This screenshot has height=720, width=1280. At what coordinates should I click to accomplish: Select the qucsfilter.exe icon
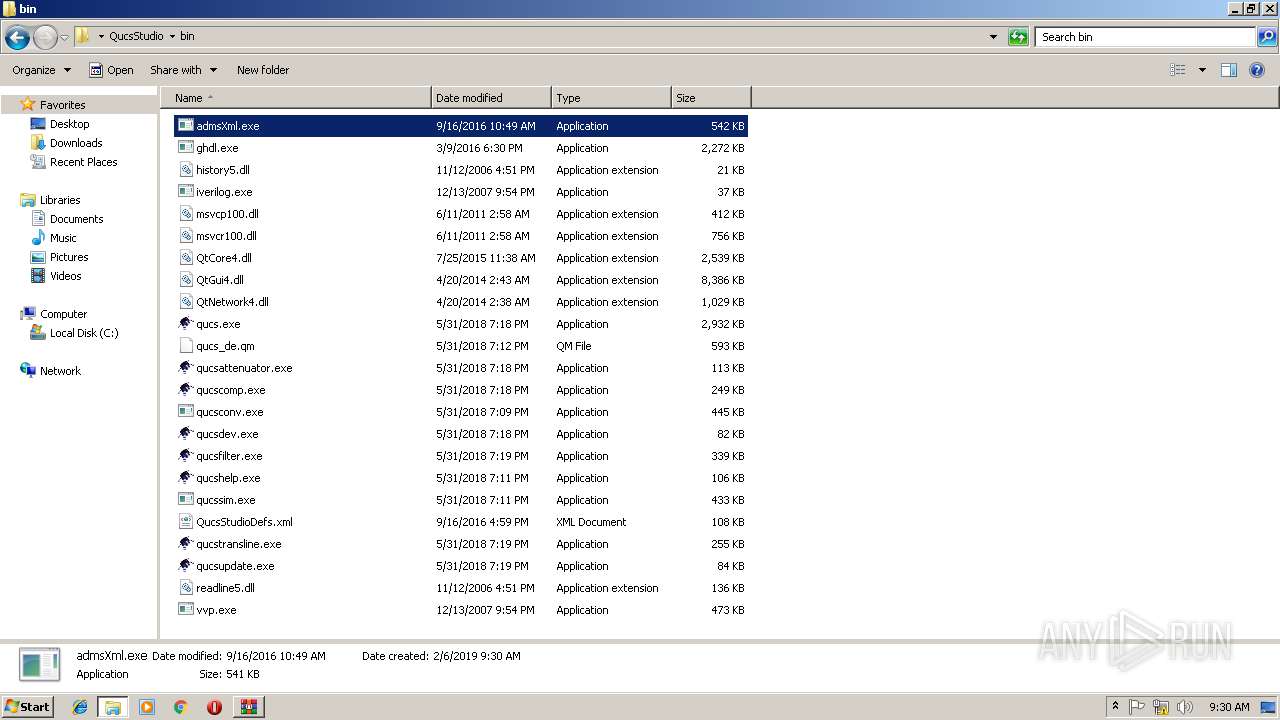(185, 456)
